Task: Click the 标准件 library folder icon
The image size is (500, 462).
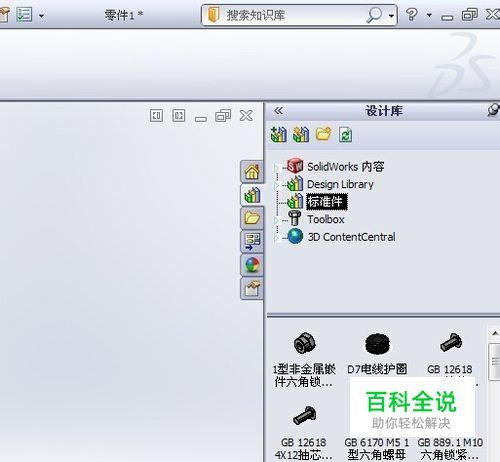Action: [295, 201]
